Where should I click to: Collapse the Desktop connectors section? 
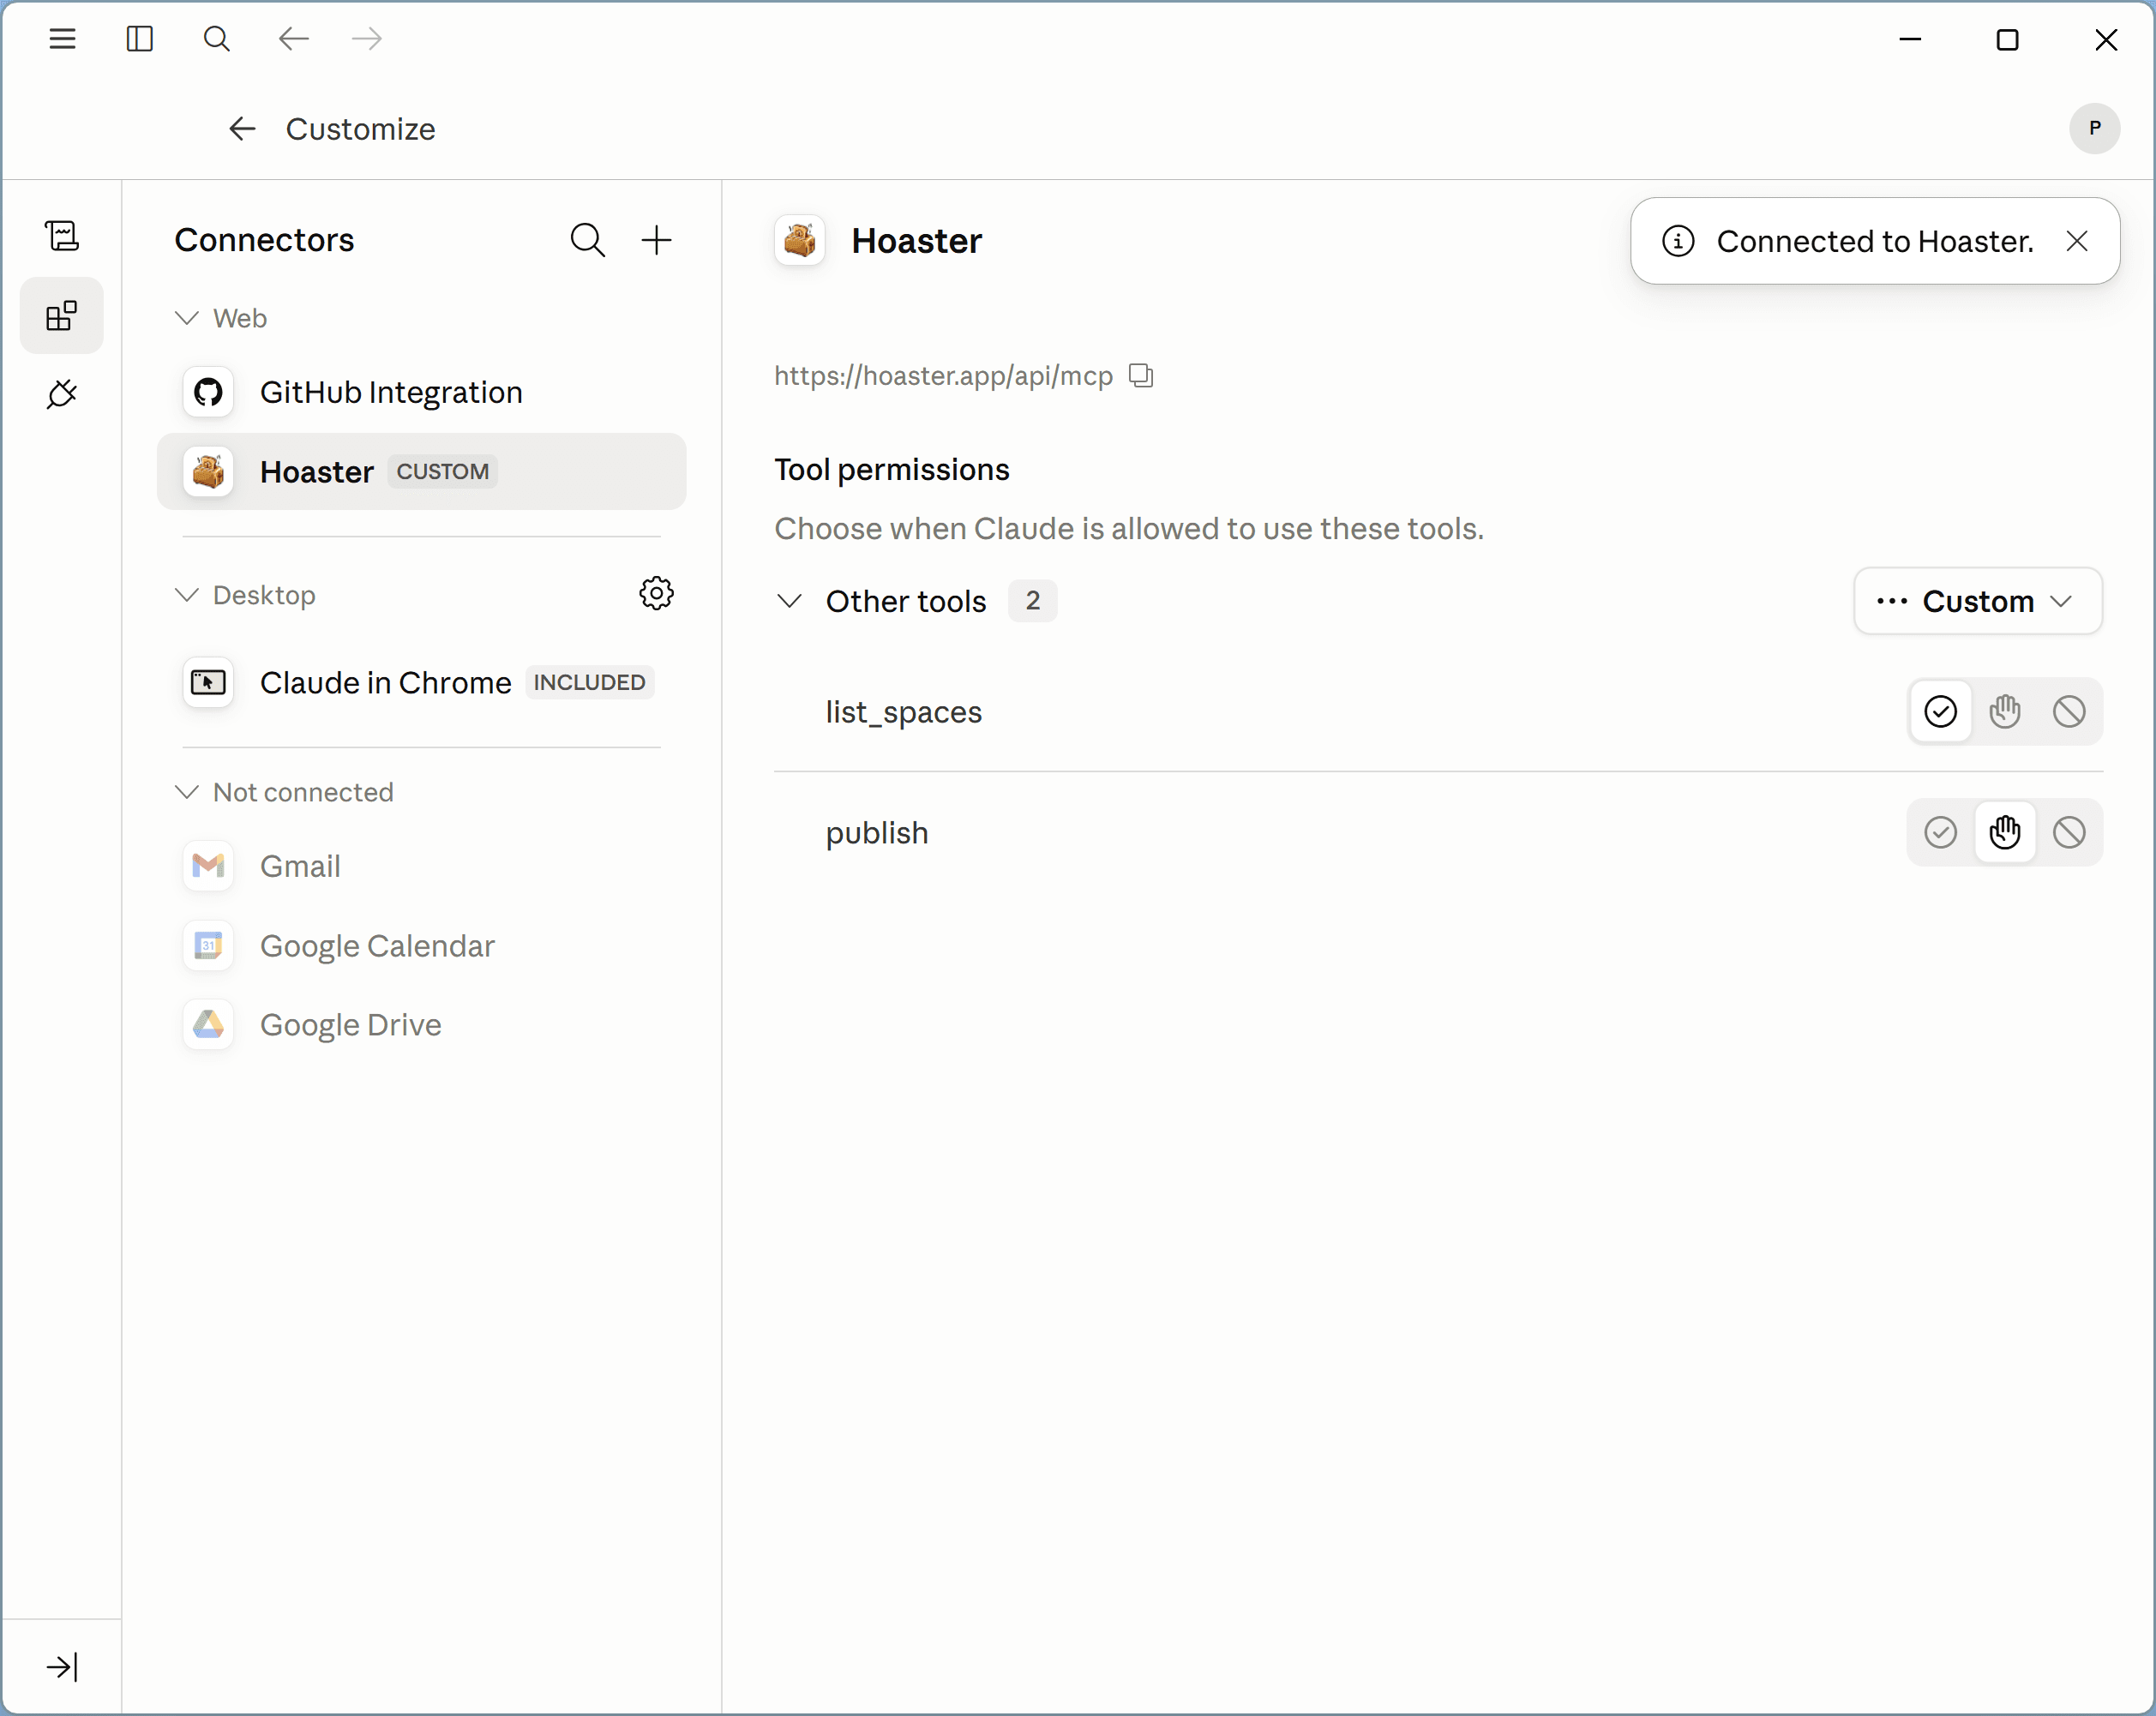186,595
